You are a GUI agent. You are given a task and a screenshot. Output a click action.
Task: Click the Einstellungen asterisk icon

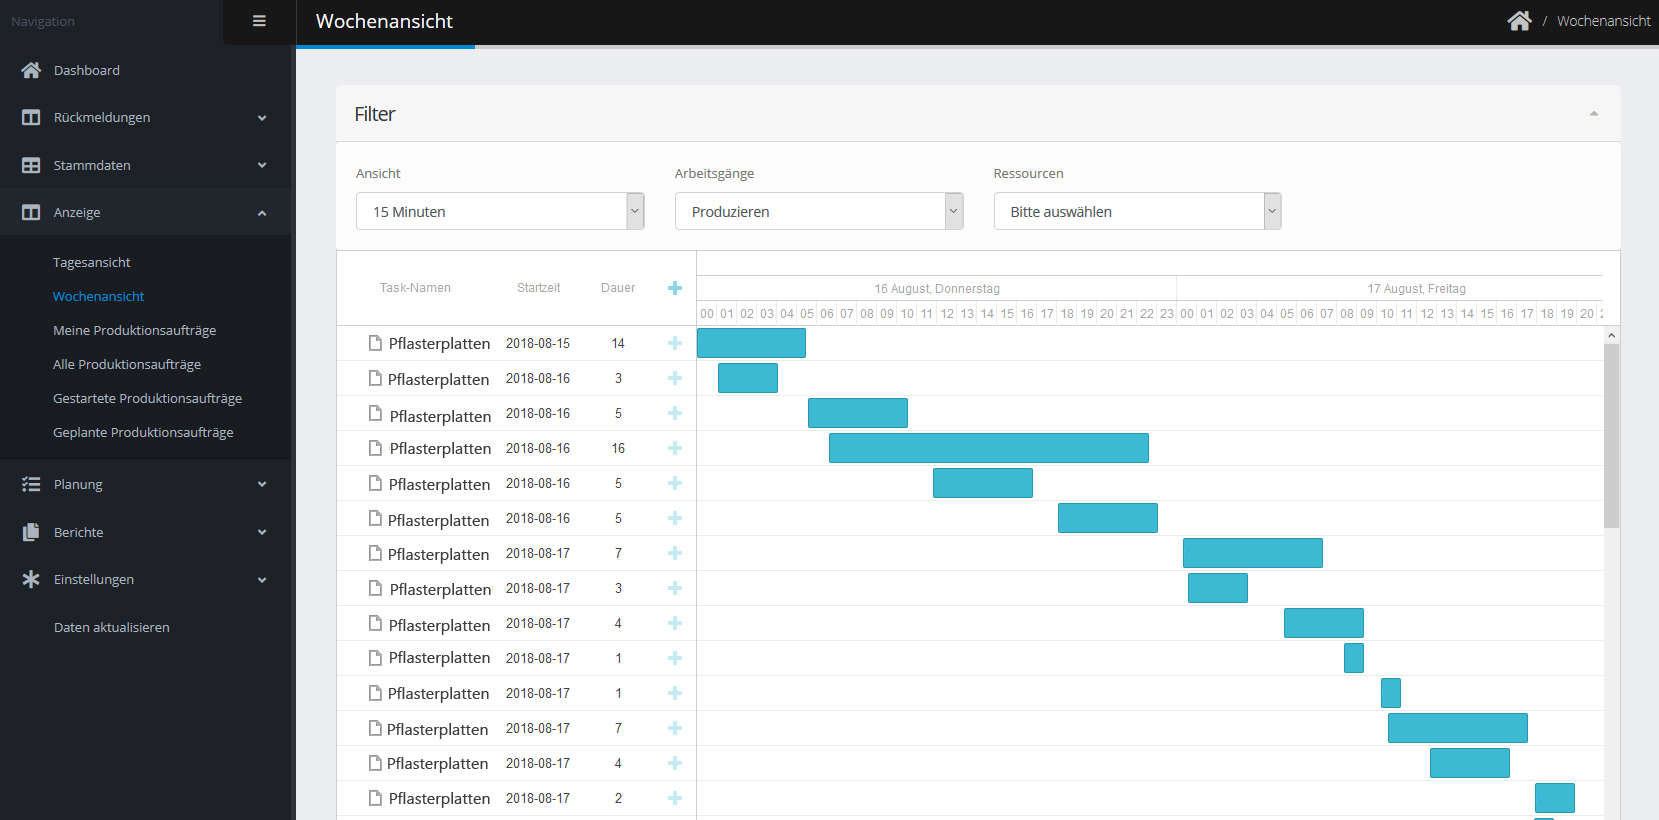coord(31,579)
